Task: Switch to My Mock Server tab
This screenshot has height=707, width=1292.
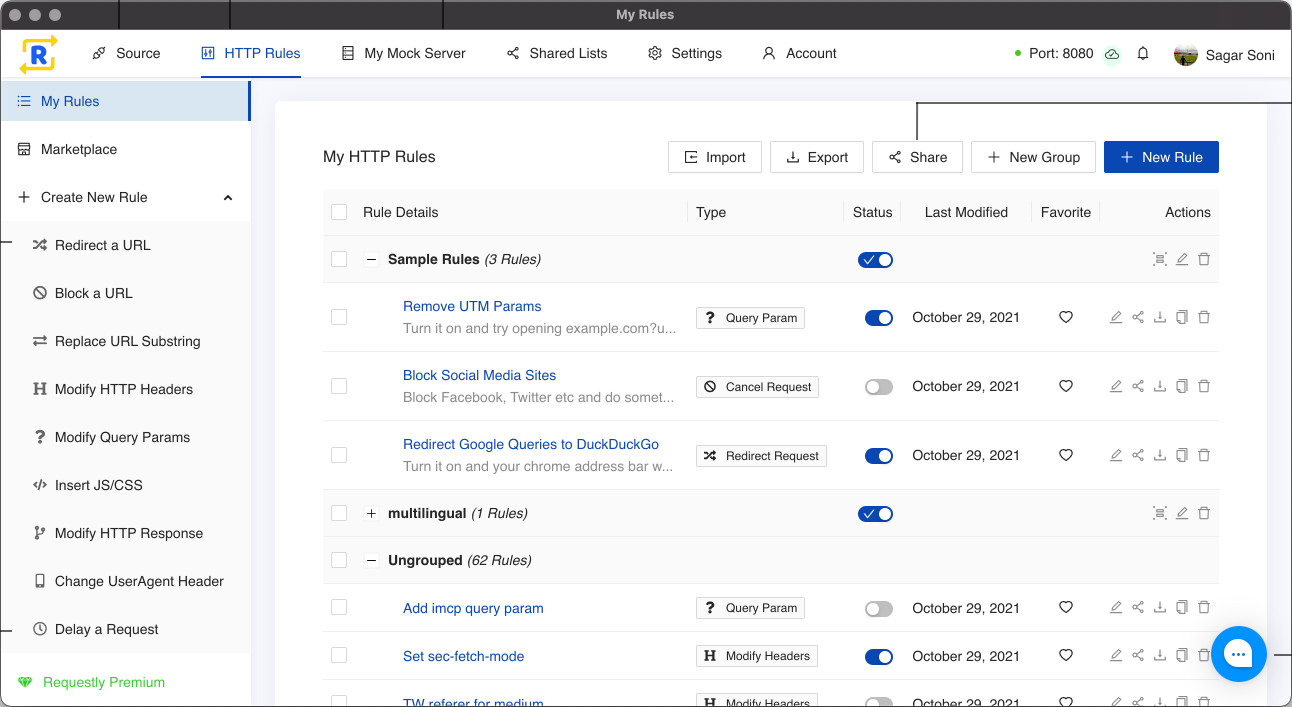Action: (x=403, y=54)
